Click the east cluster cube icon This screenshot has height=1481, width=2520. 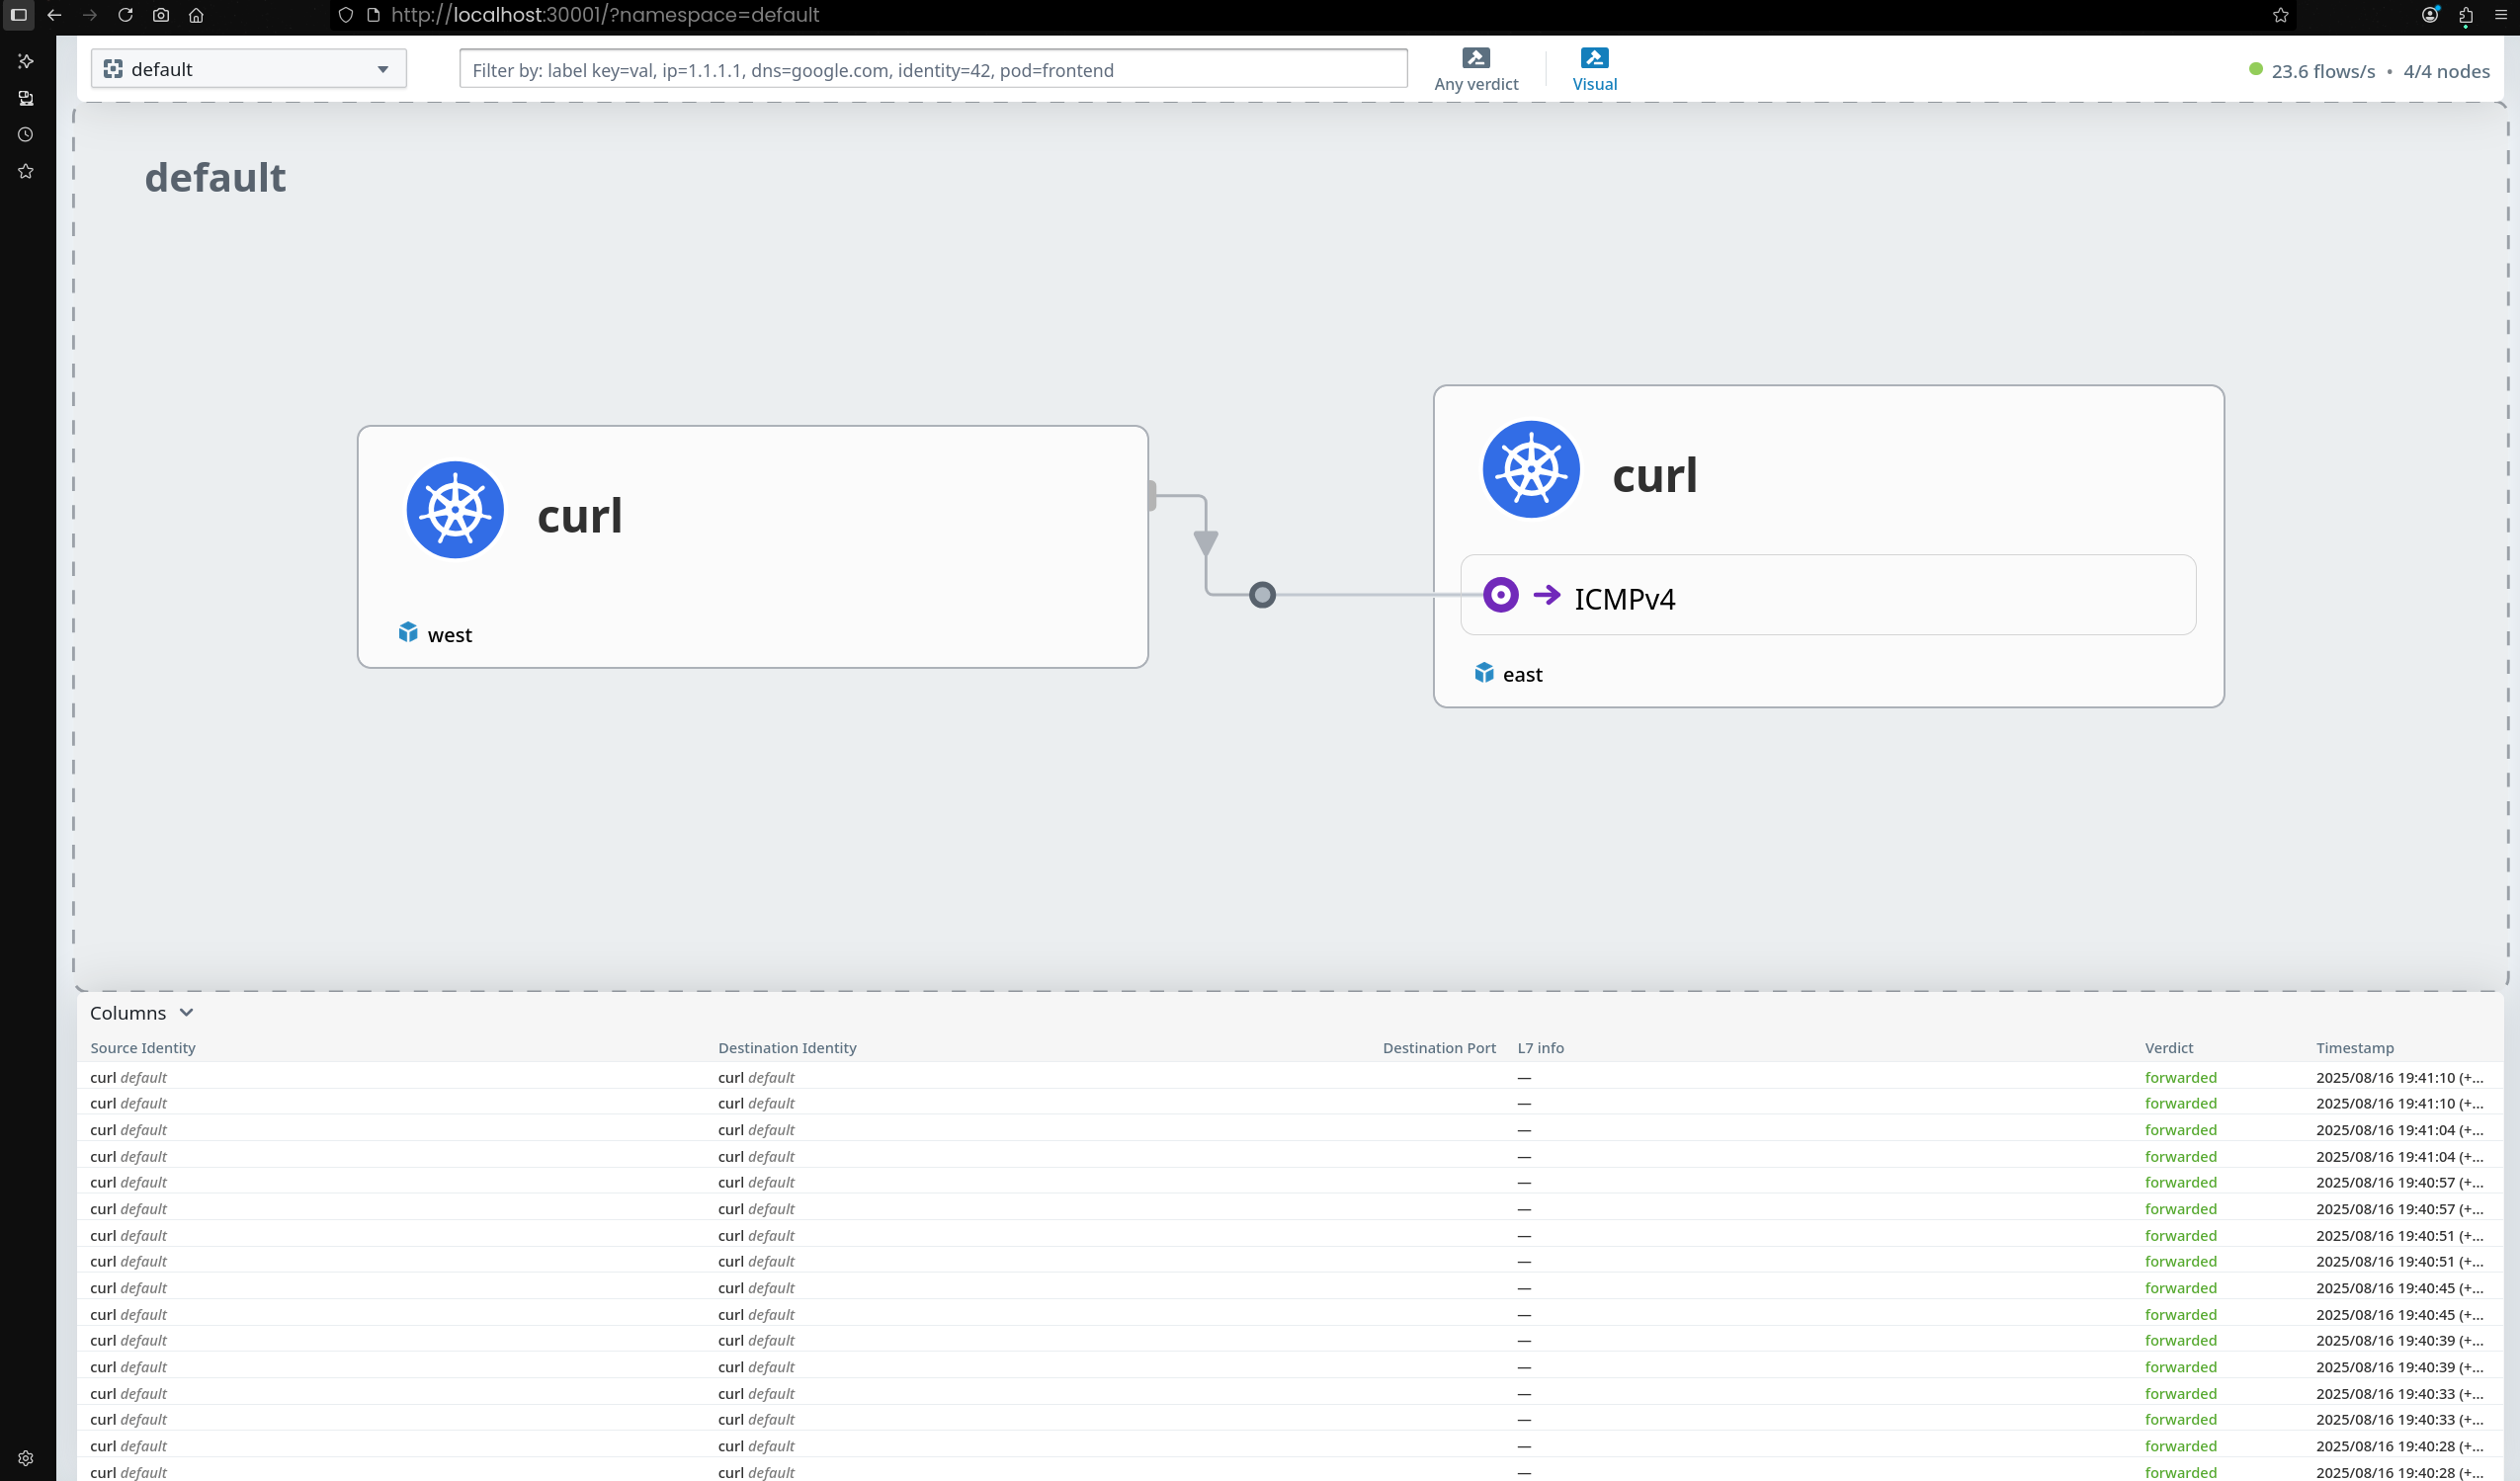pyautogui.click(x=1484, y=672)
